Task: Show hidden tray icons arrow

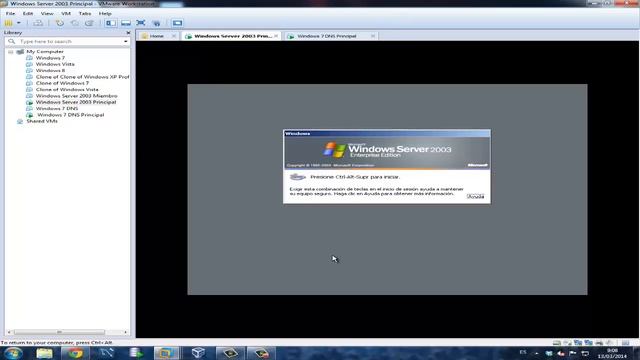Action: pyautogui.click(x=536, y=353)
